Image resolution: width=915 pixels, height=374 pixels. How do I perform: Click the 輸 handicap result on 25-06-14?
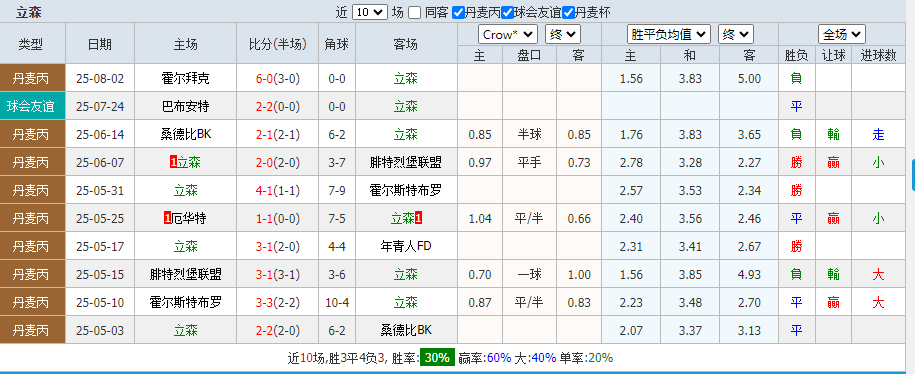[x=833, y=134]
